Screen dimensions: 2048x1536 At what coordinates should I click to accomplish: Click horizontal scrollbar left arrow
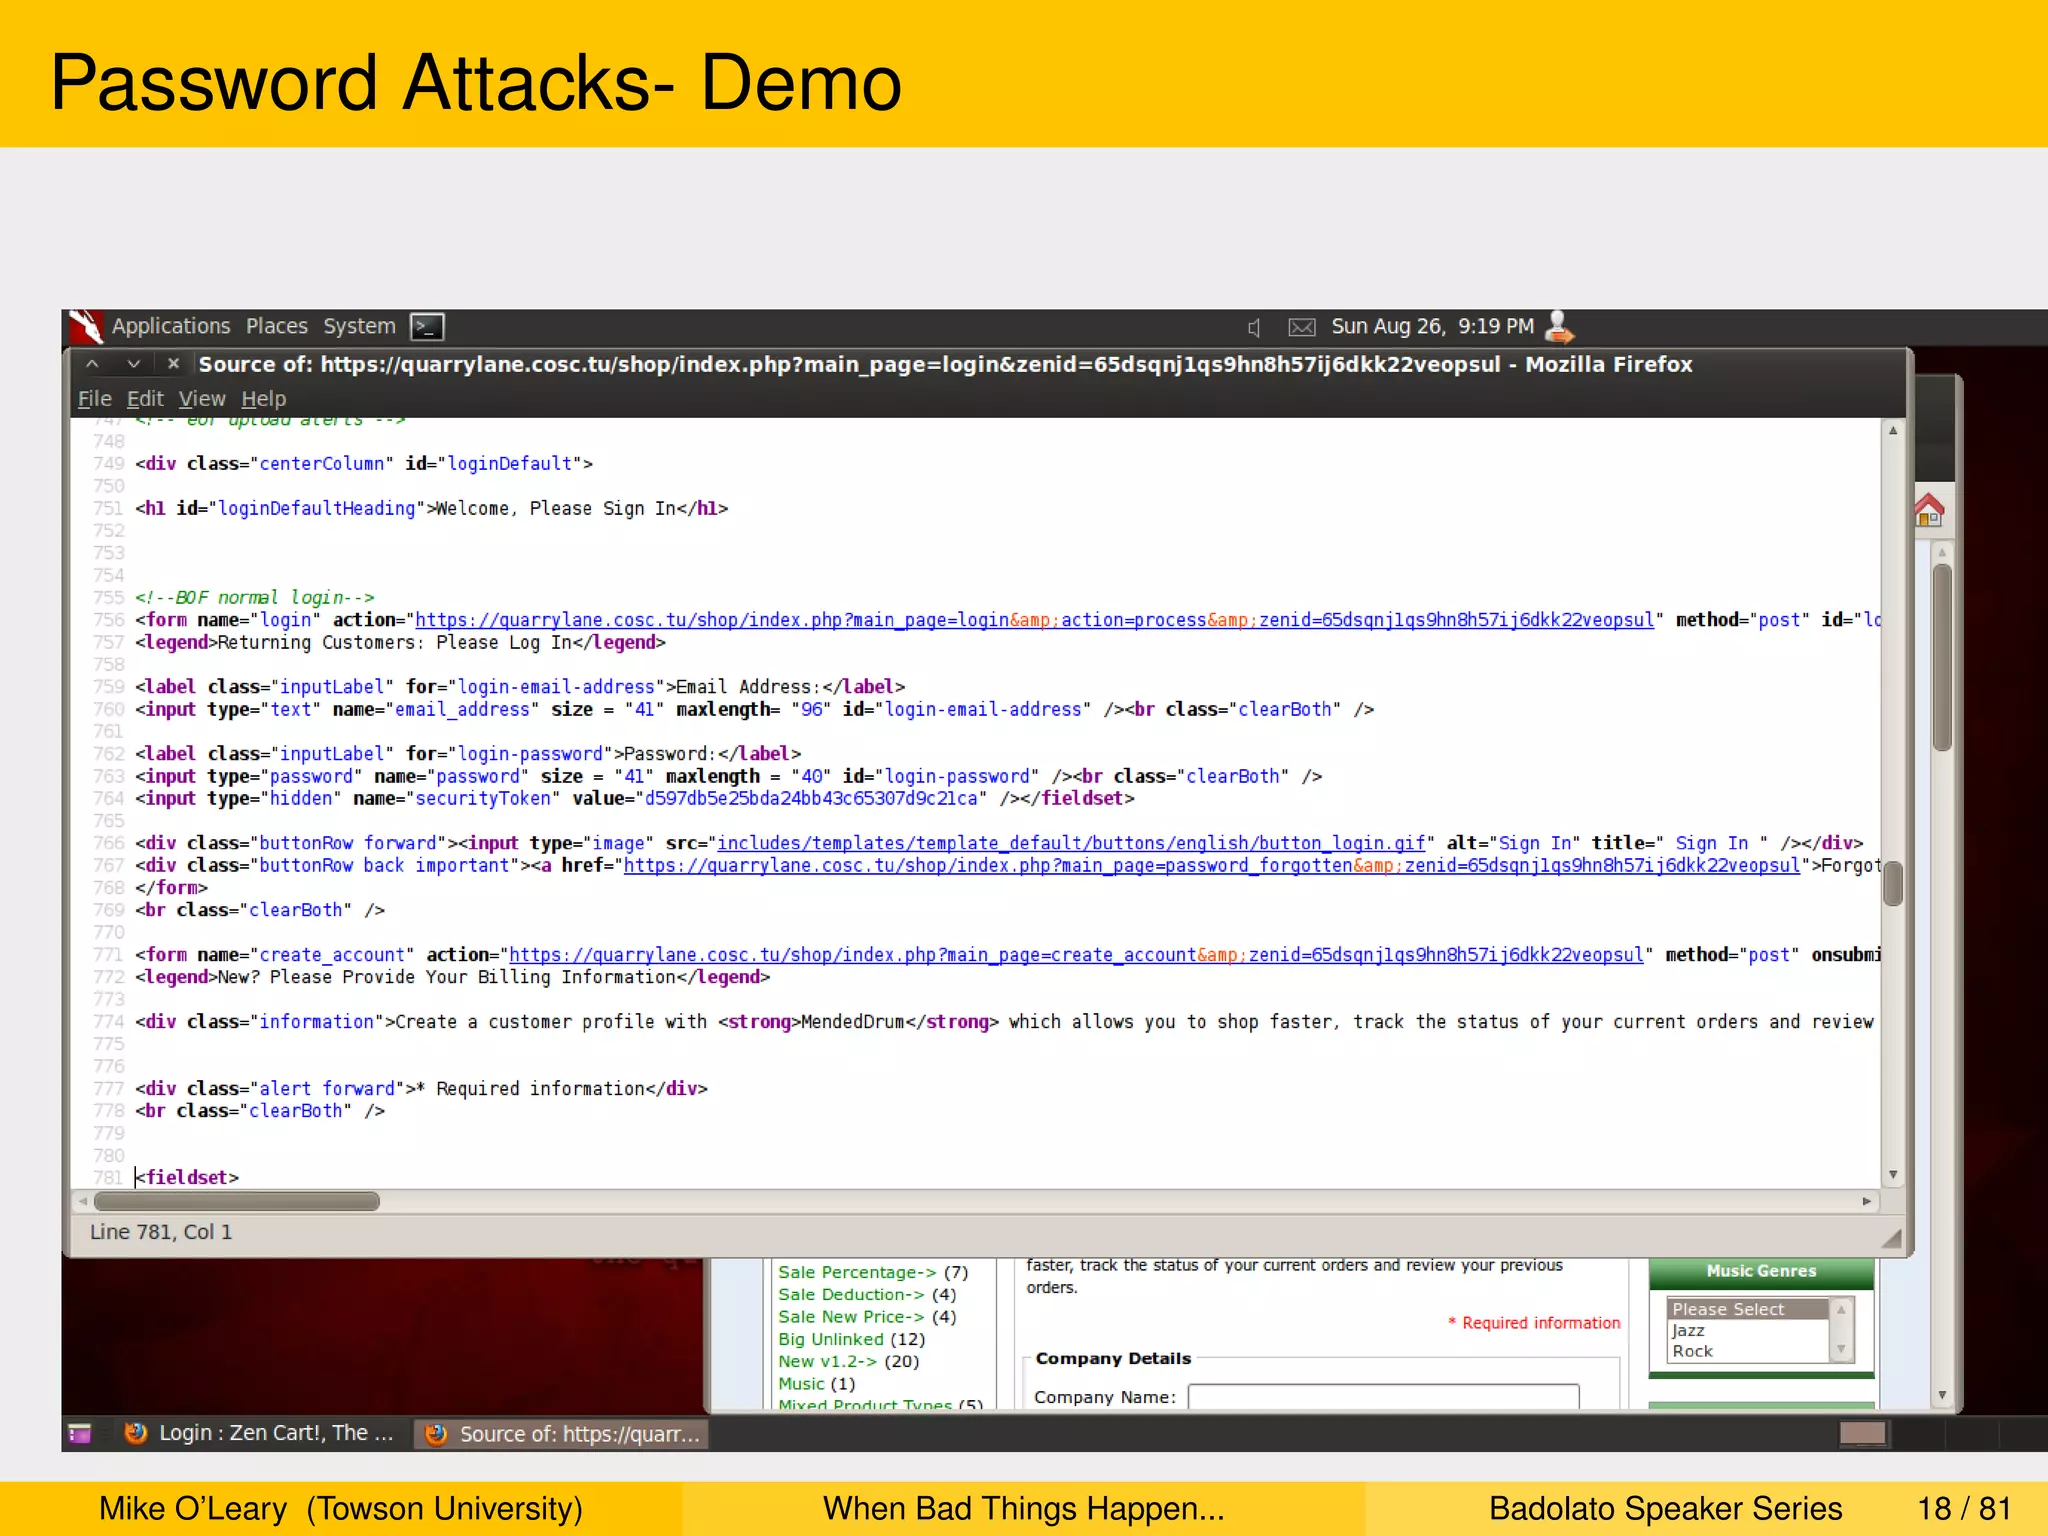click(x=83, y=1201)
